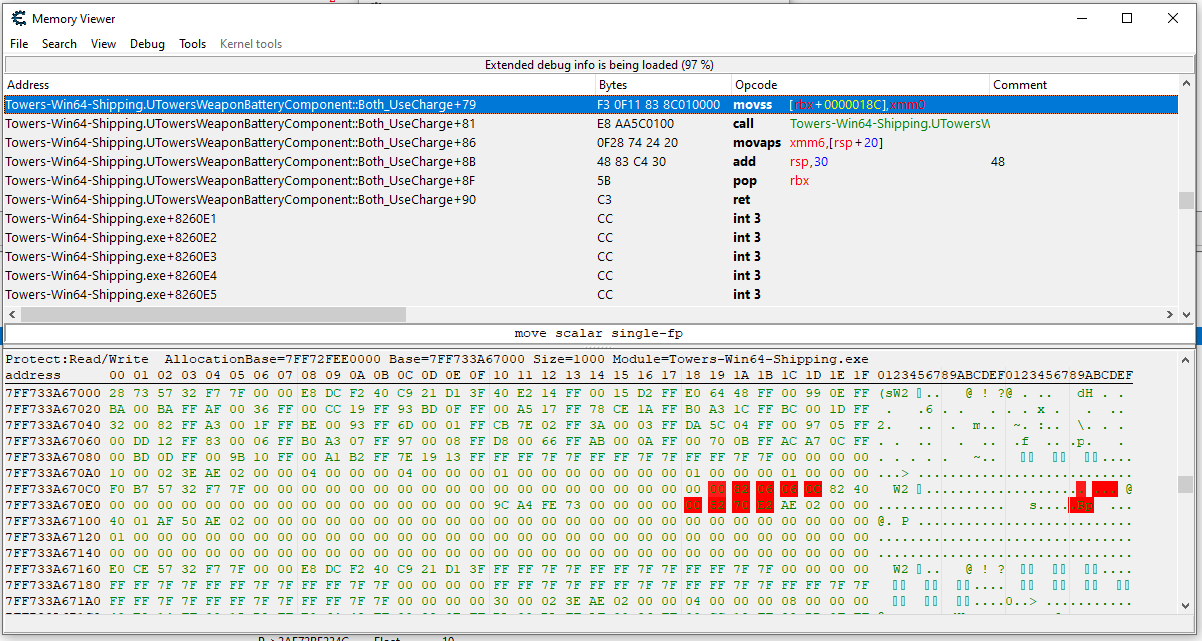The width and height of the screenshot is (1202, 641).
Task: Open the Tools menu
Action: 192,44
